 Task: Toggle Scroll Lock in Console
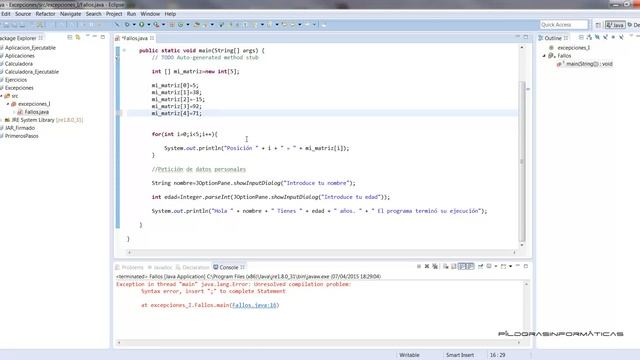click(453, 266)
